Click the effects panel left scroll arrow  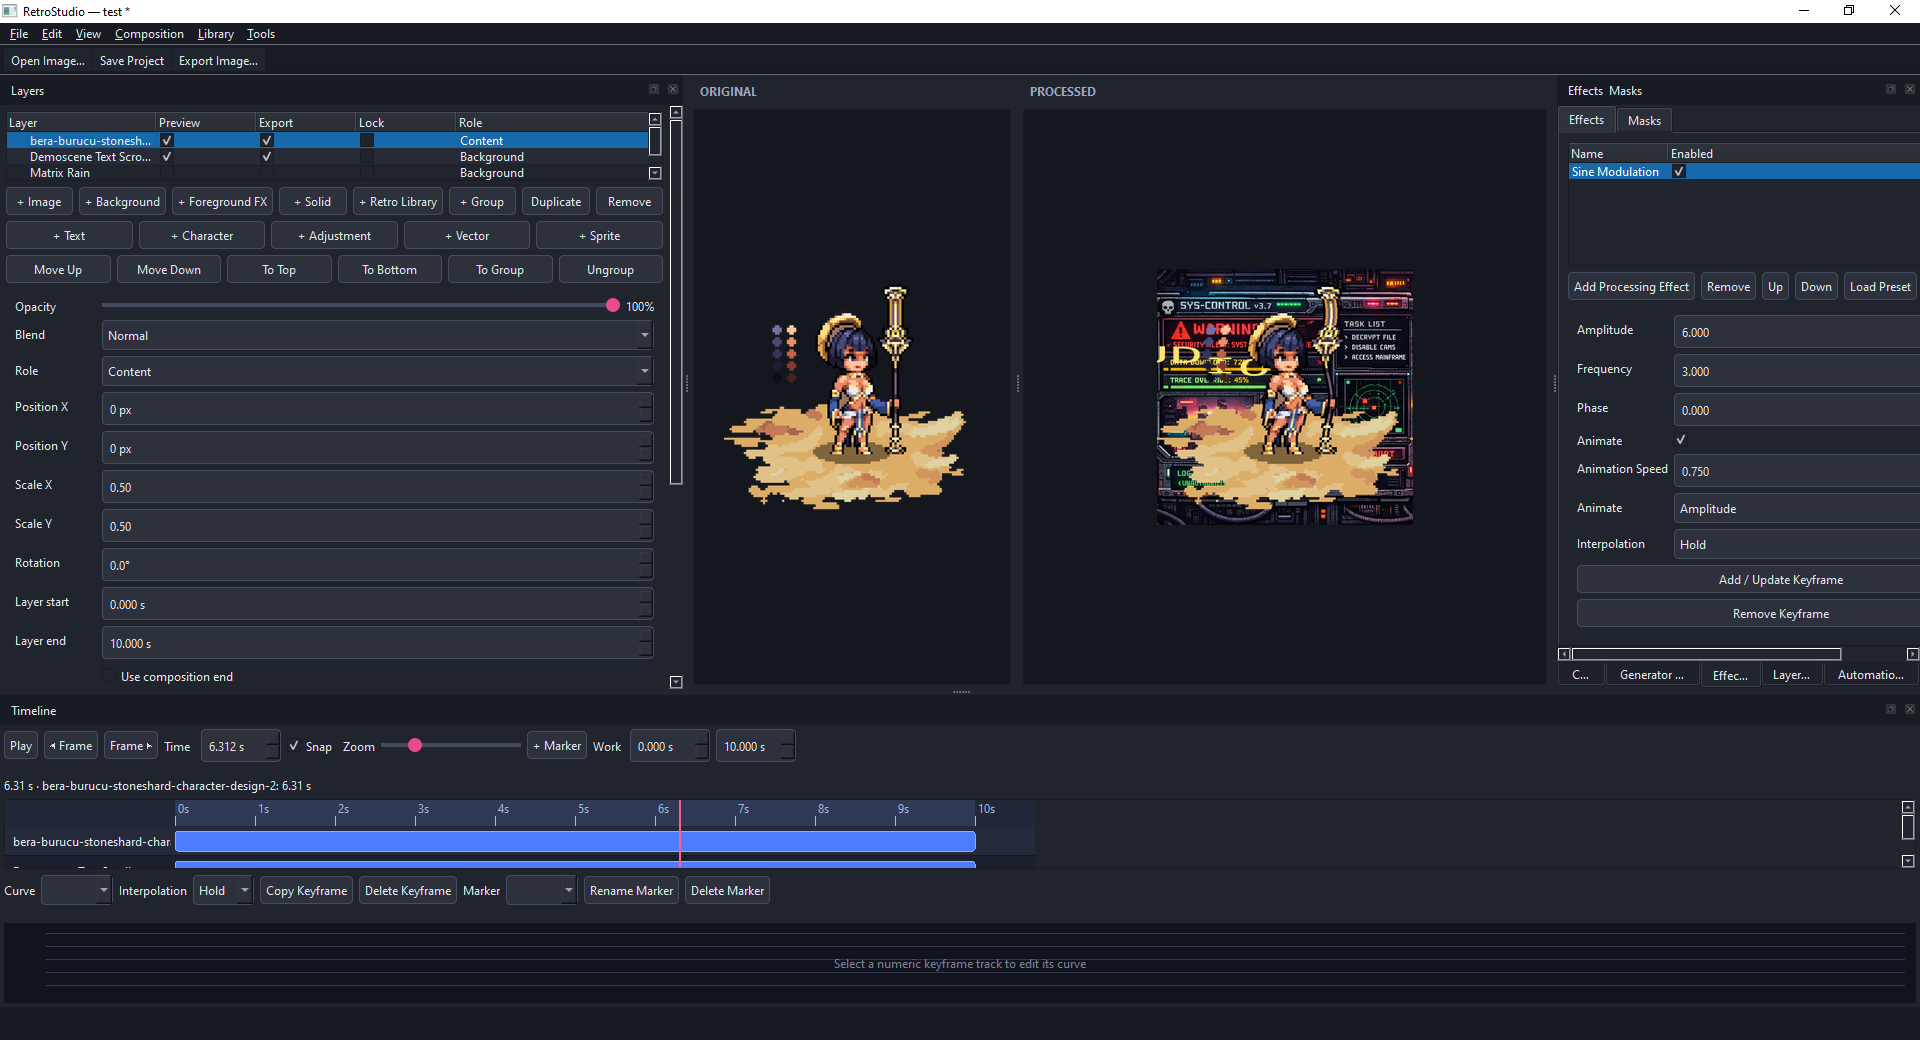point(1565,654)
